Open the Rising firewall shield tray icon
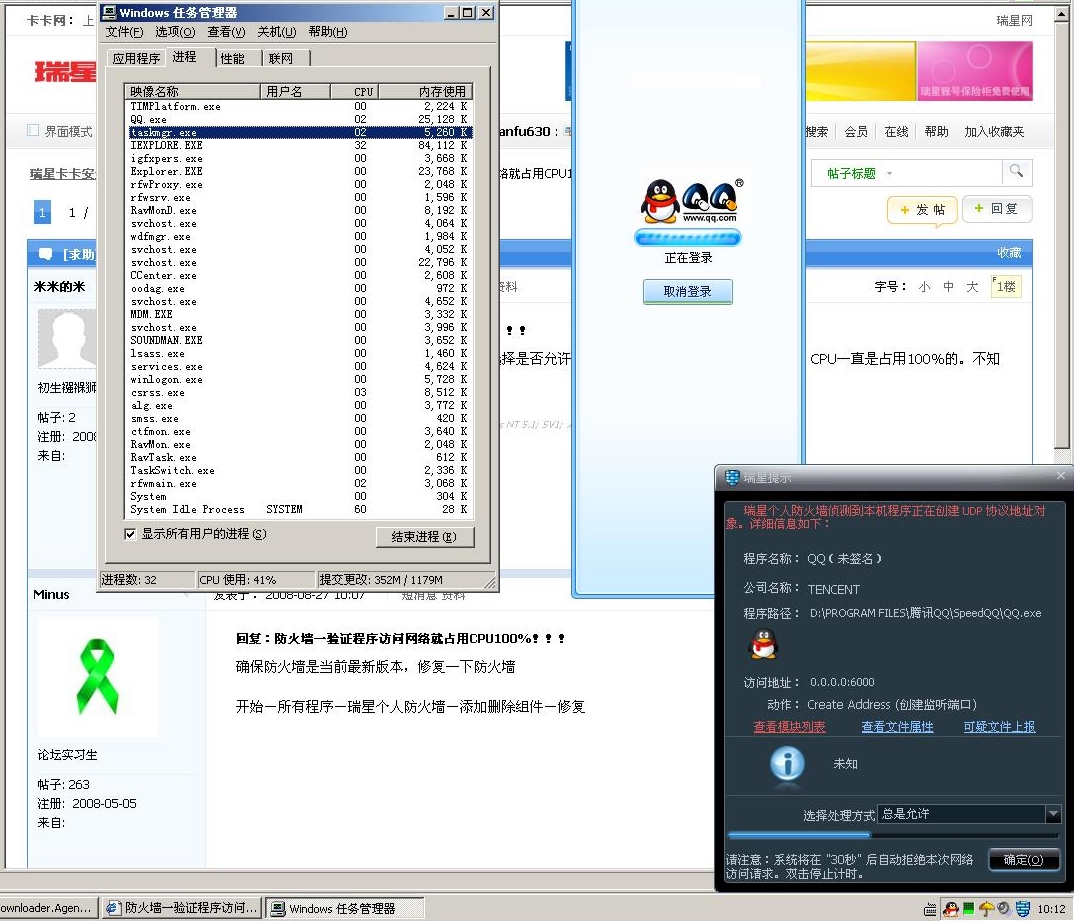The width and height of the screenshot is (1074, 921). tap(1023, 909)
